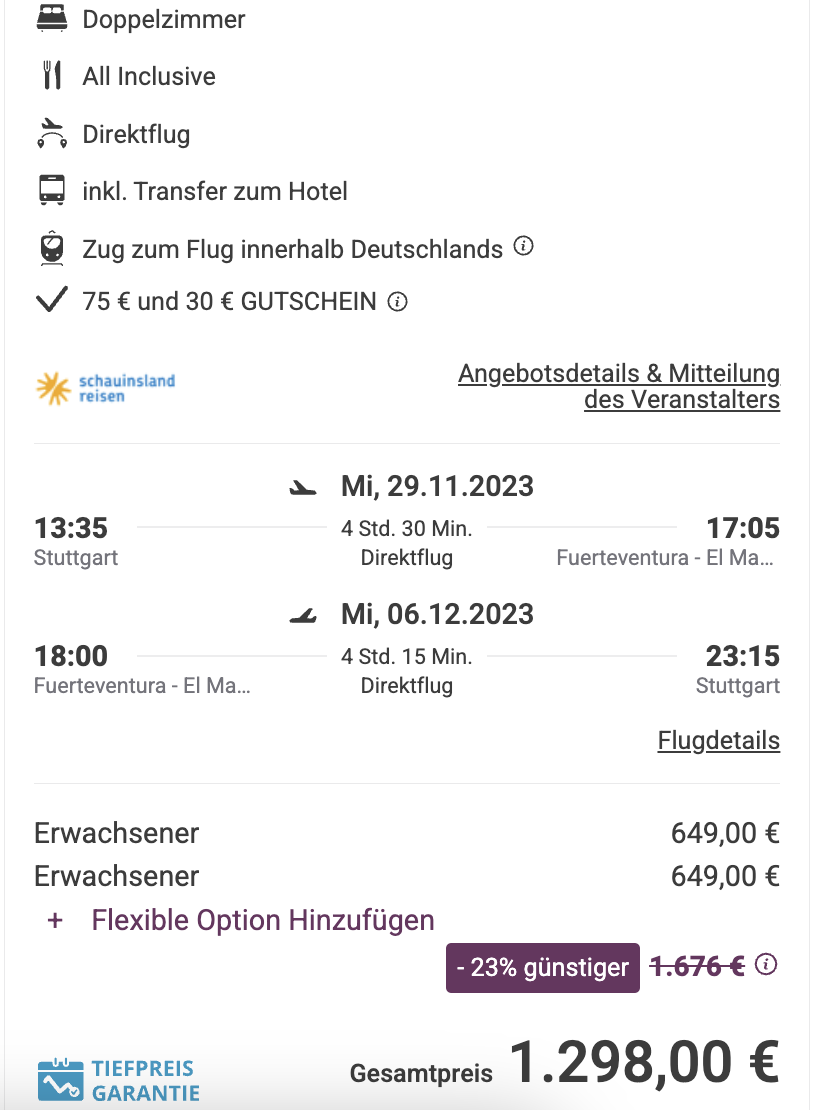This screenshot has height=1110, width=816.
Task: Click the cutlery icon beside All Inclusive
Action: click(x=52, y=75)
